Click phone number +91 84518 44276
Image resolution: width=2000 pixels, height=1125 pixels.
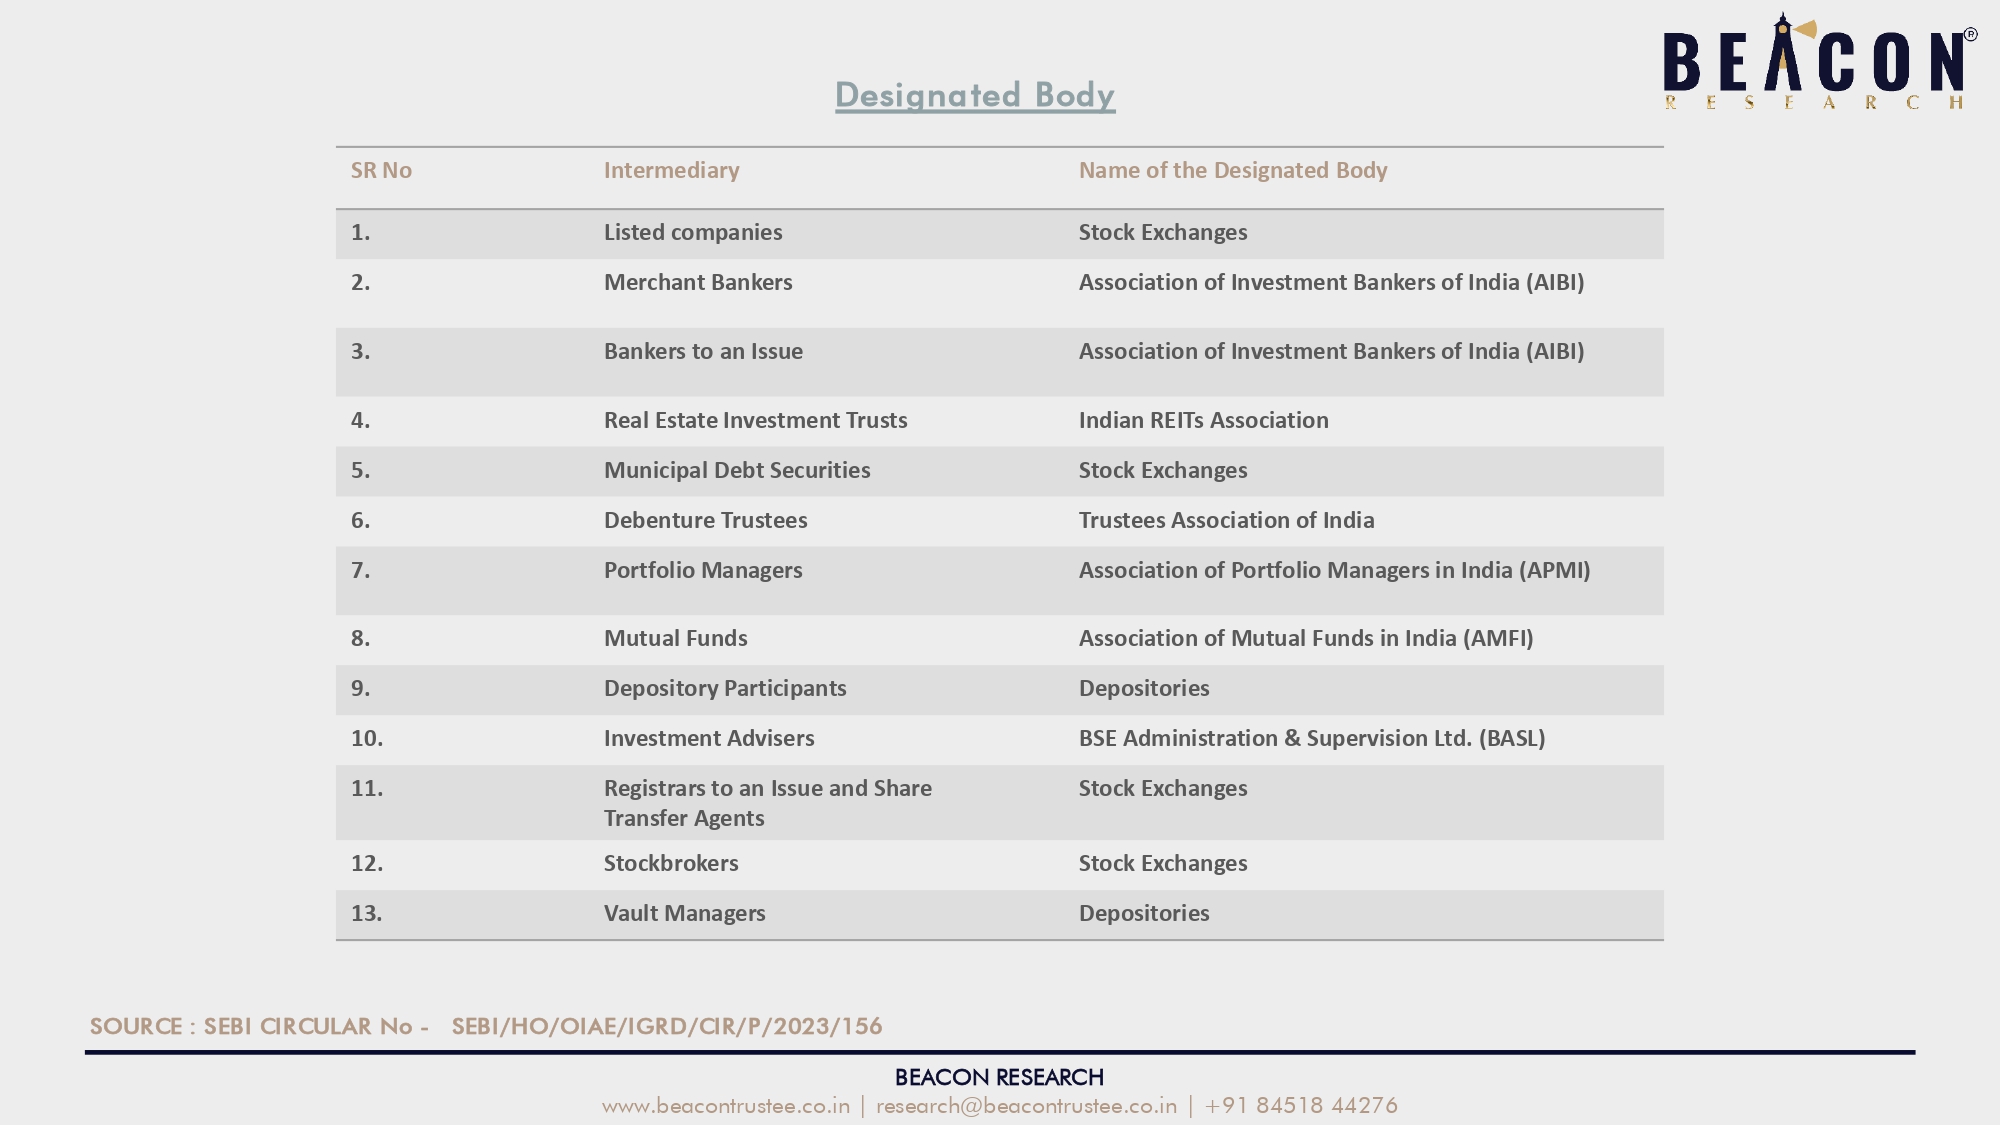pos(1301,1105)
